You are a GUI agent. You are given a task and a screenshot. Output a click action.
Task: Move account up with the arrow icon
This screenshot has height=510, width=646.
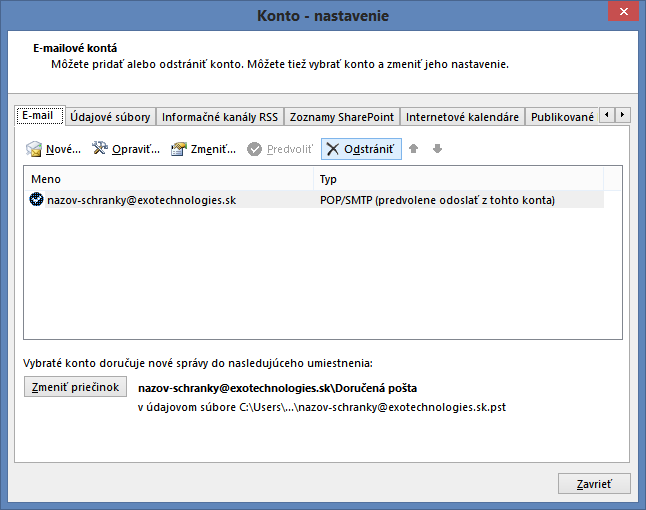coord(414,148)
